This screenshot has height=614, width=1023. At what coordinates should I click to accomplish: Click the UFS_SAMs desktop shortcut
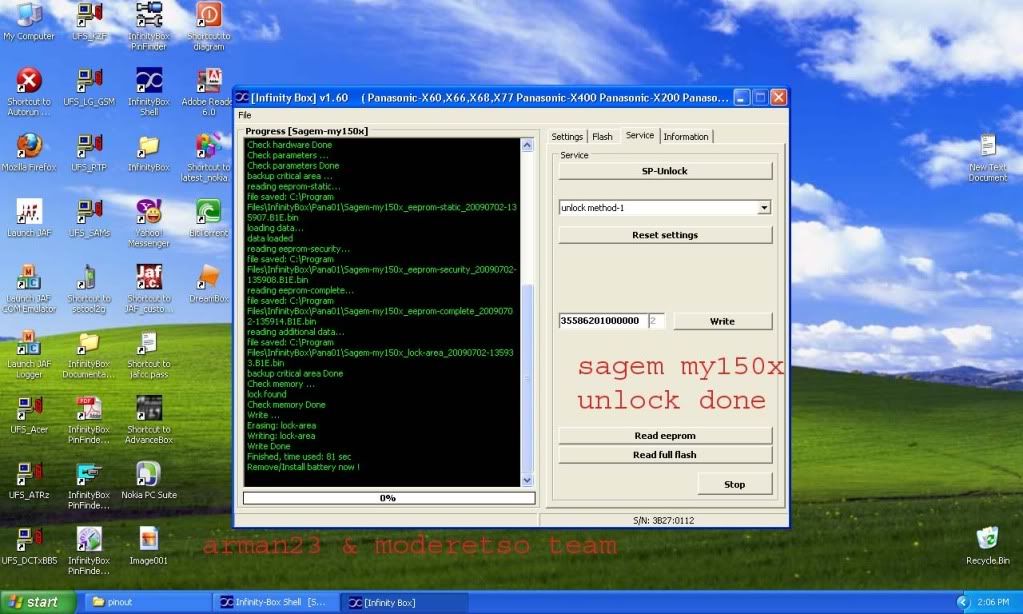(x=89, y=218)
